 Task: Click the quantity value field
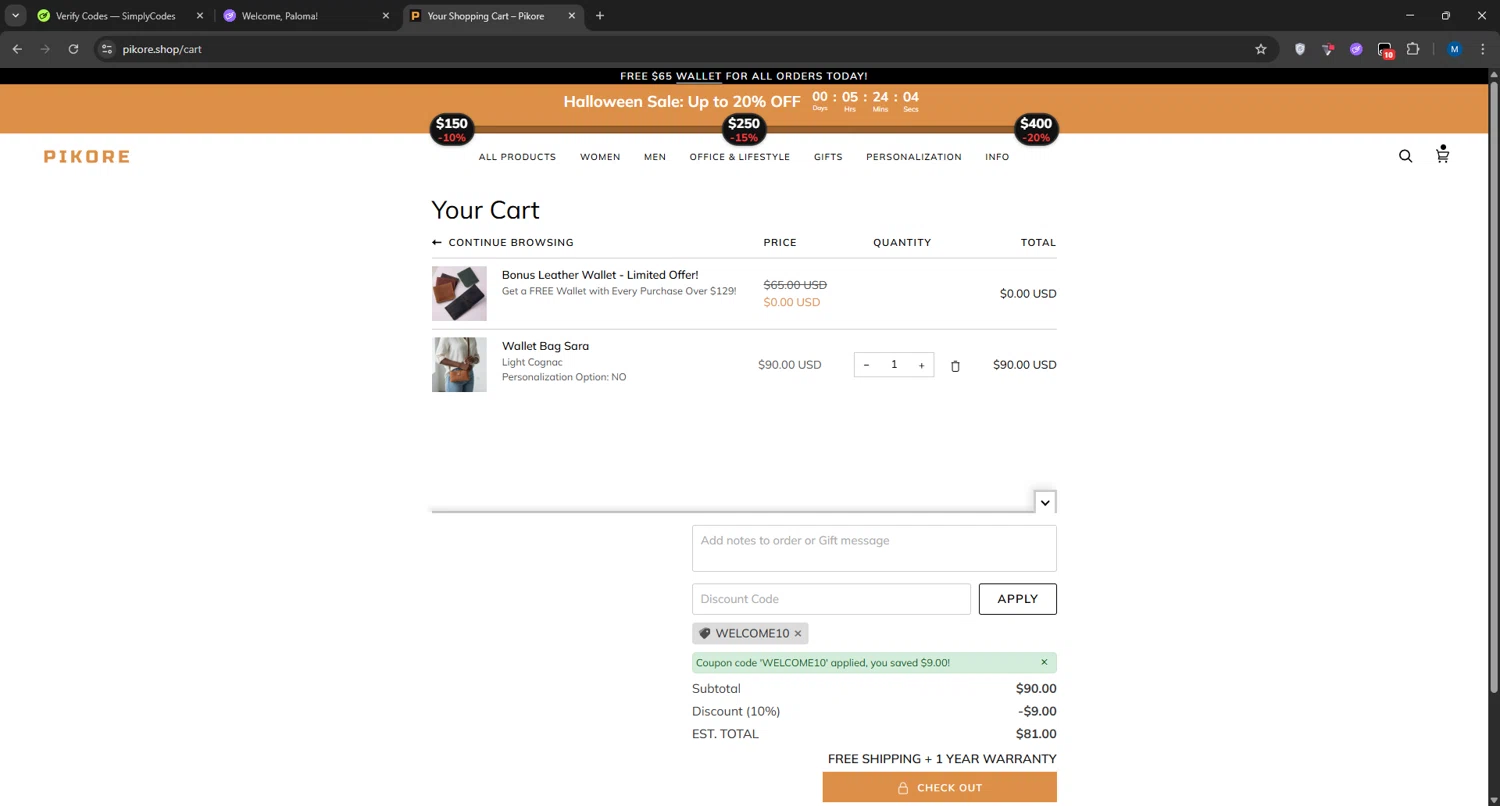coord(894,365)
